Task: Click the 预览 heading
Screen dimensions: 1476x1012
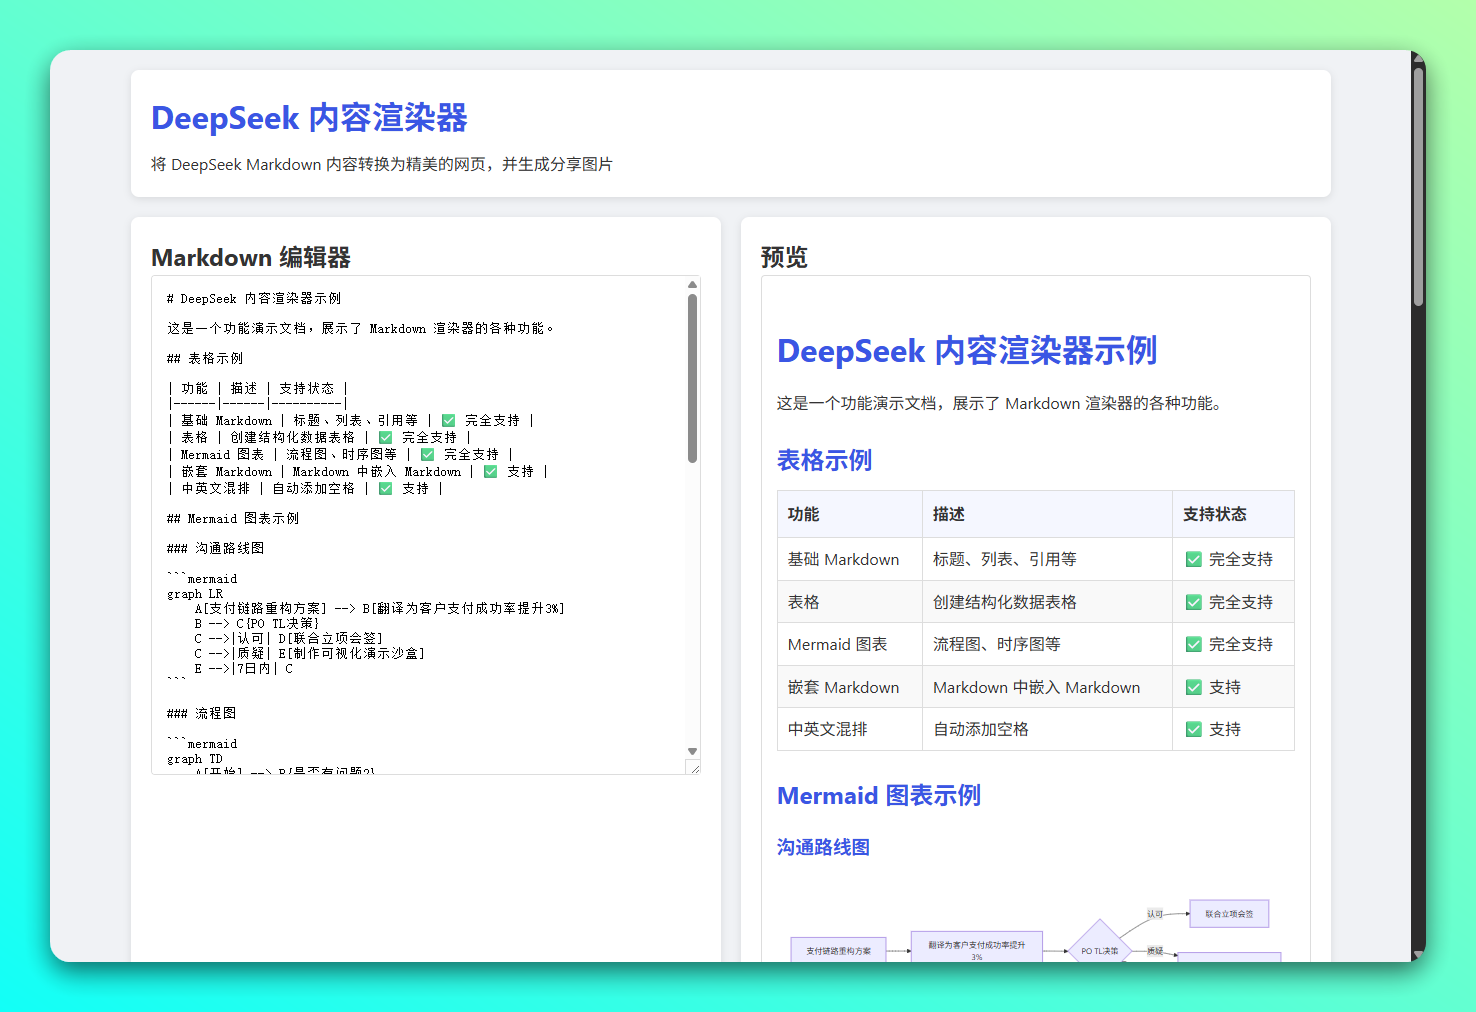Action: pos(784,257)
